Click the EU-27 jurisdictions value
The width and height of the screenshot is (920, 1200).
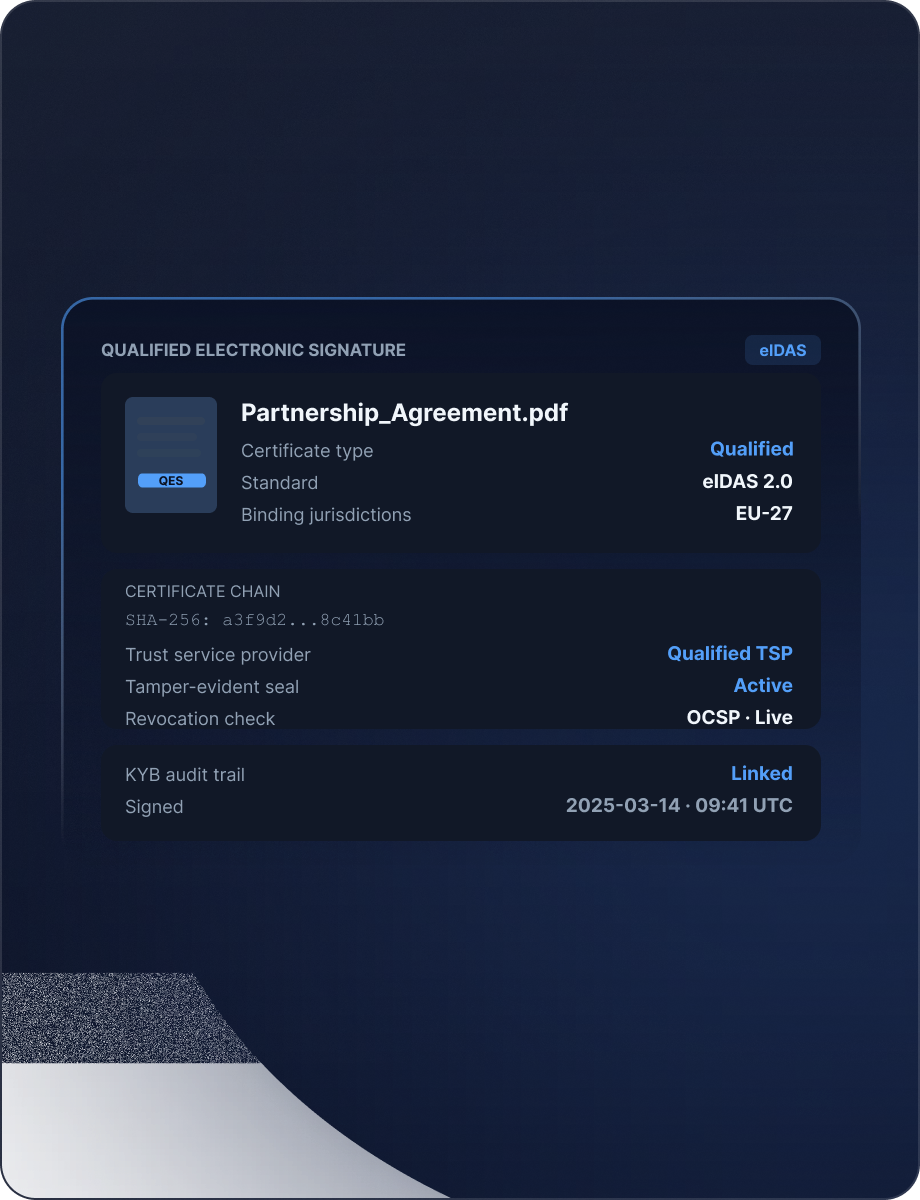tap(764, 513)
